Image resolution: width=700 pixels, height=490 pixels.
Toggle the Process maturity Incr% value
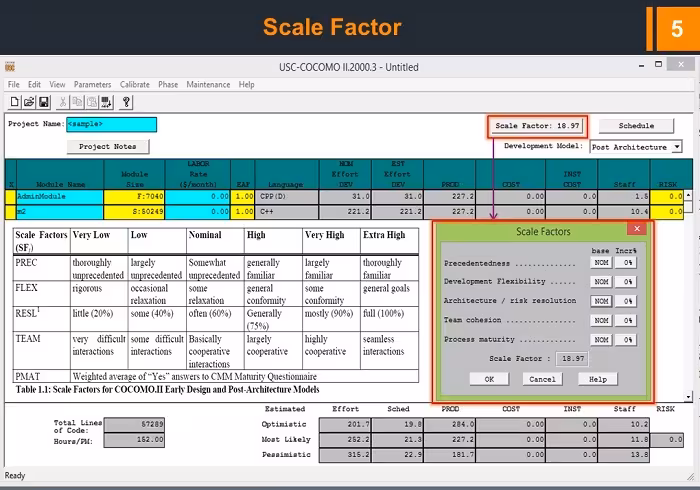[x=626, y=339]
